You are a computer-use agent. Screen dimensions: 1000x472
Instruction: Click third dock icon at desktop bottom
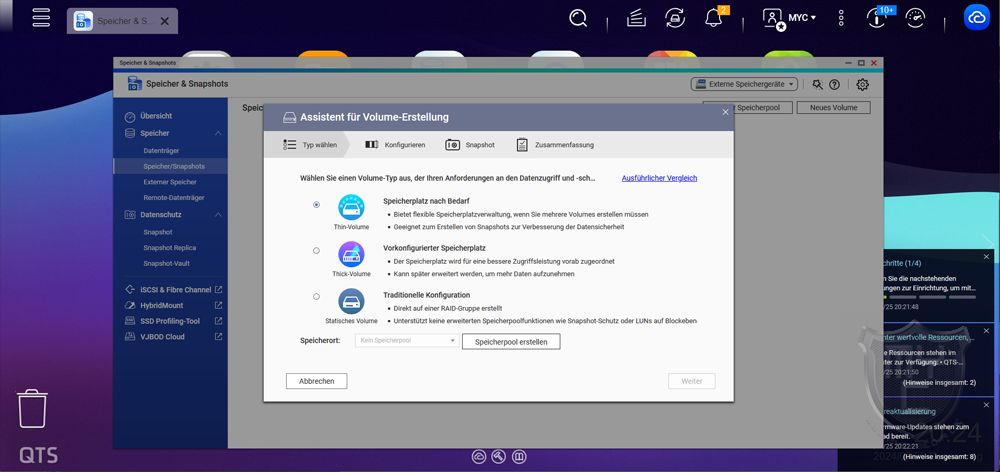click(x=519, y=457)
